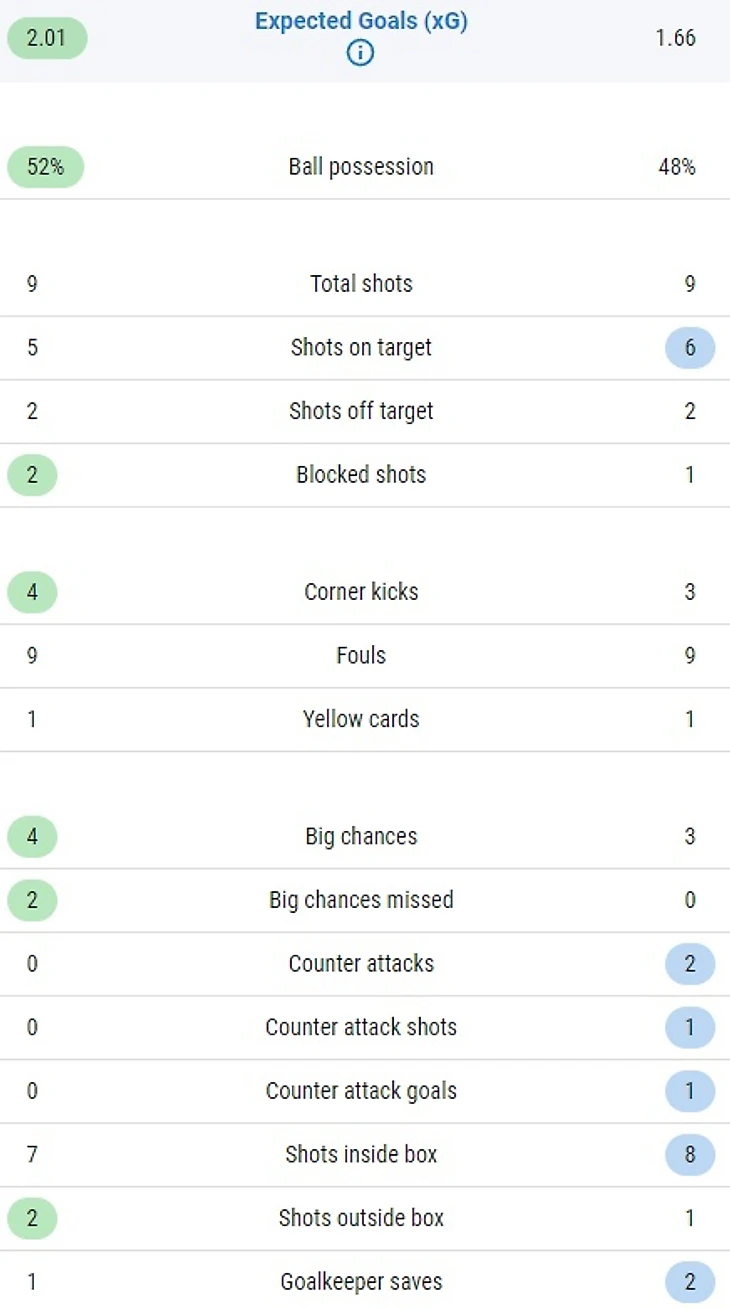Click the blue 2 counter attacks badge
Screen dimensions: 730x1308
pyautogui.click(x=690, y=964)
